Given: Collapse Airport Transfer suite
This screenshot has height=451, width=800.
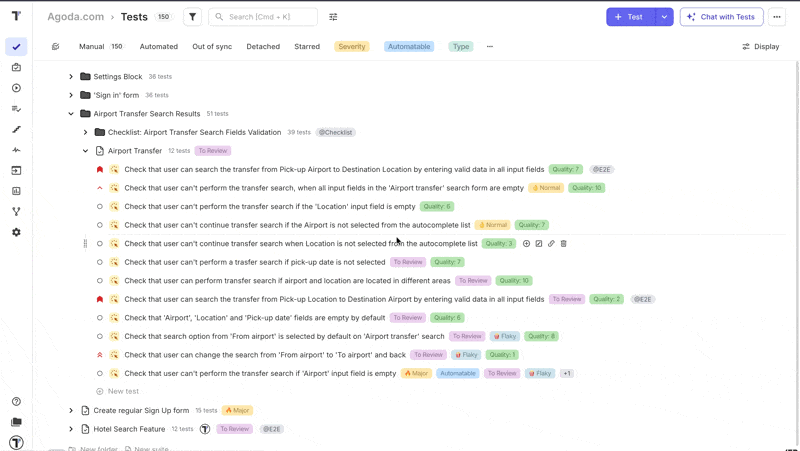Looking at the screenshot, I should (x=85, y=151).
